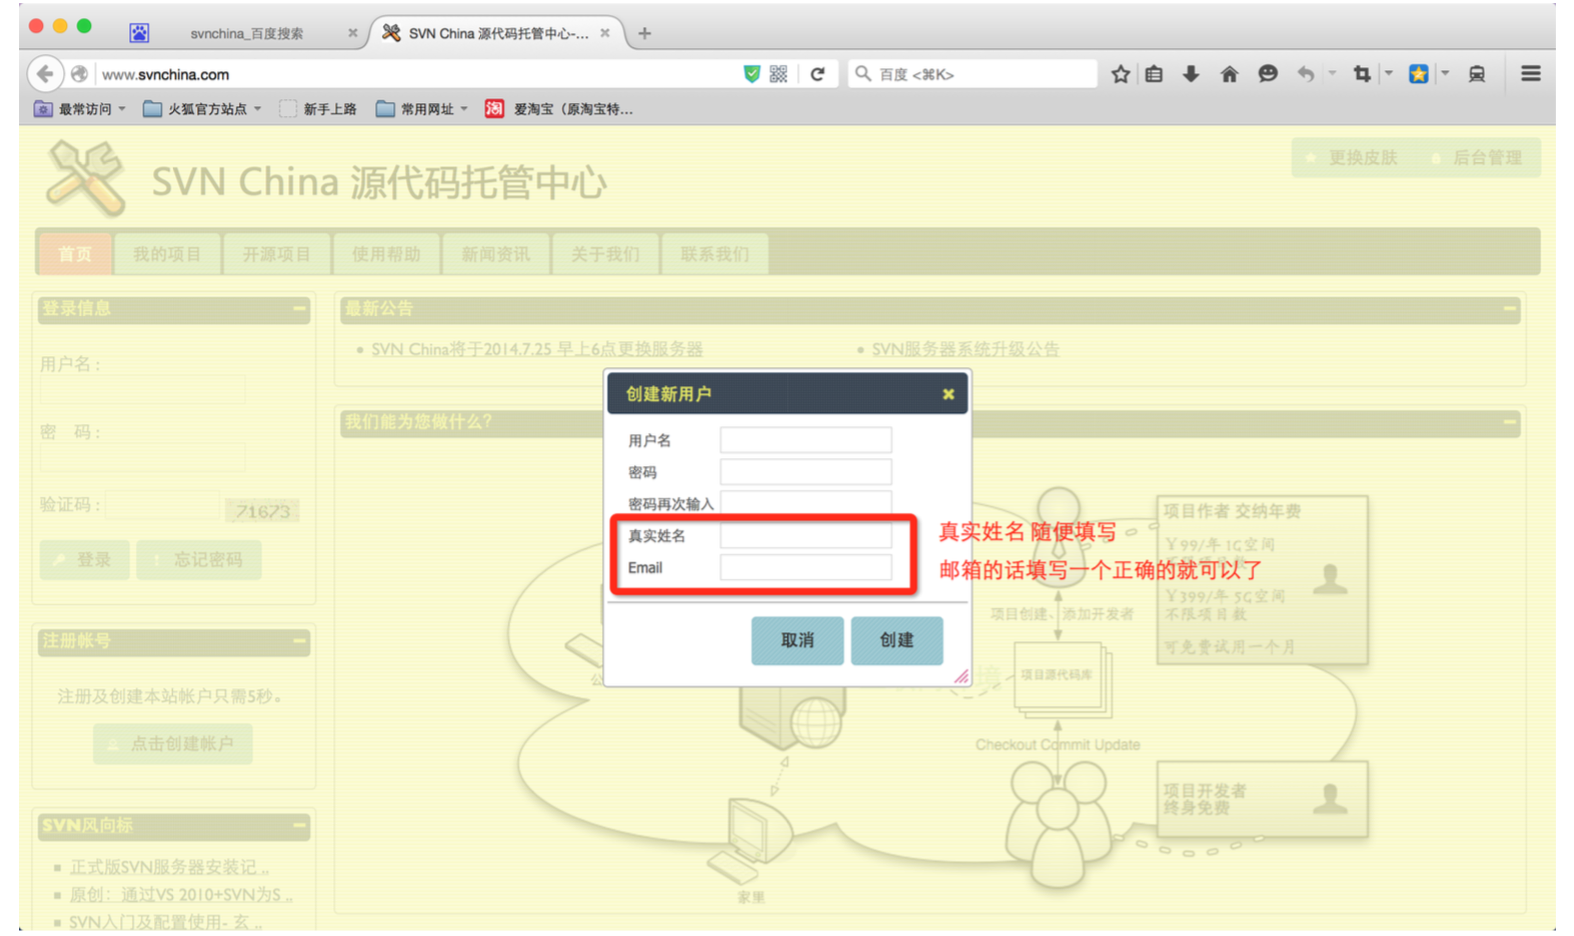This screenshot has width=1574, height=936.
Task: Open the 火狐官方站点 bookmarks folder
Action: tap(201, 109)
